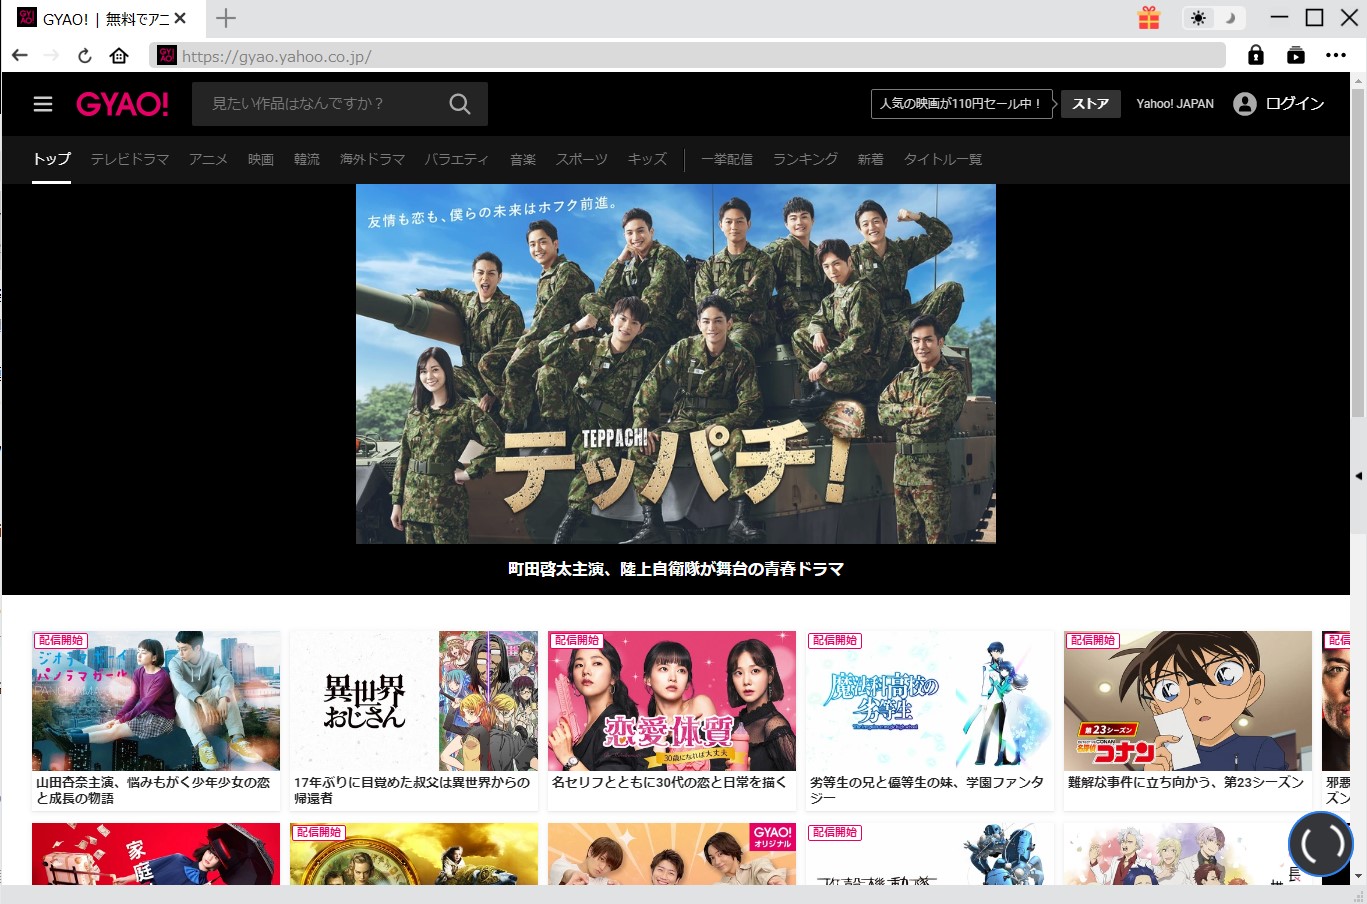Select the トップ tab

[x=51, y=159]
